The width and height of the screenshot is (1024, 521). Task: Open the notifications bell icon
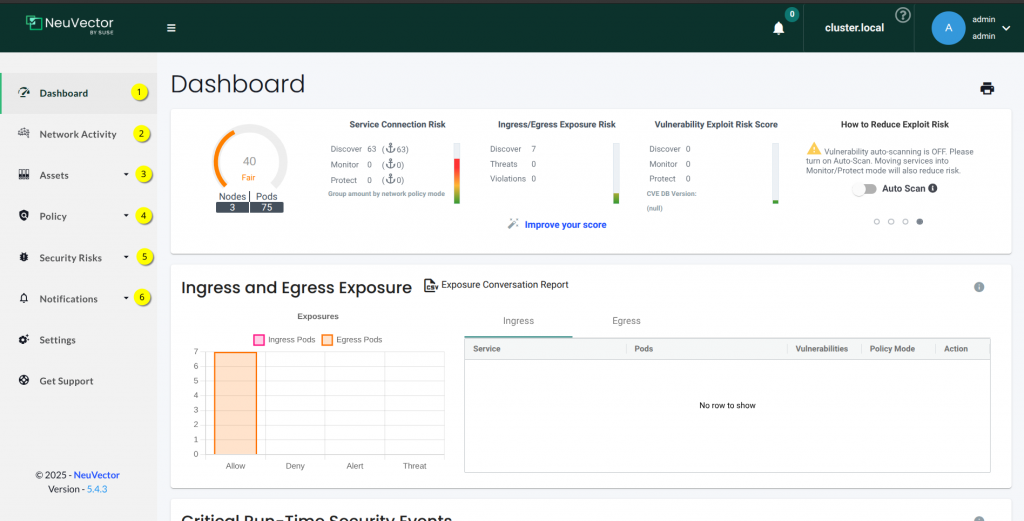tap(779, 28)
